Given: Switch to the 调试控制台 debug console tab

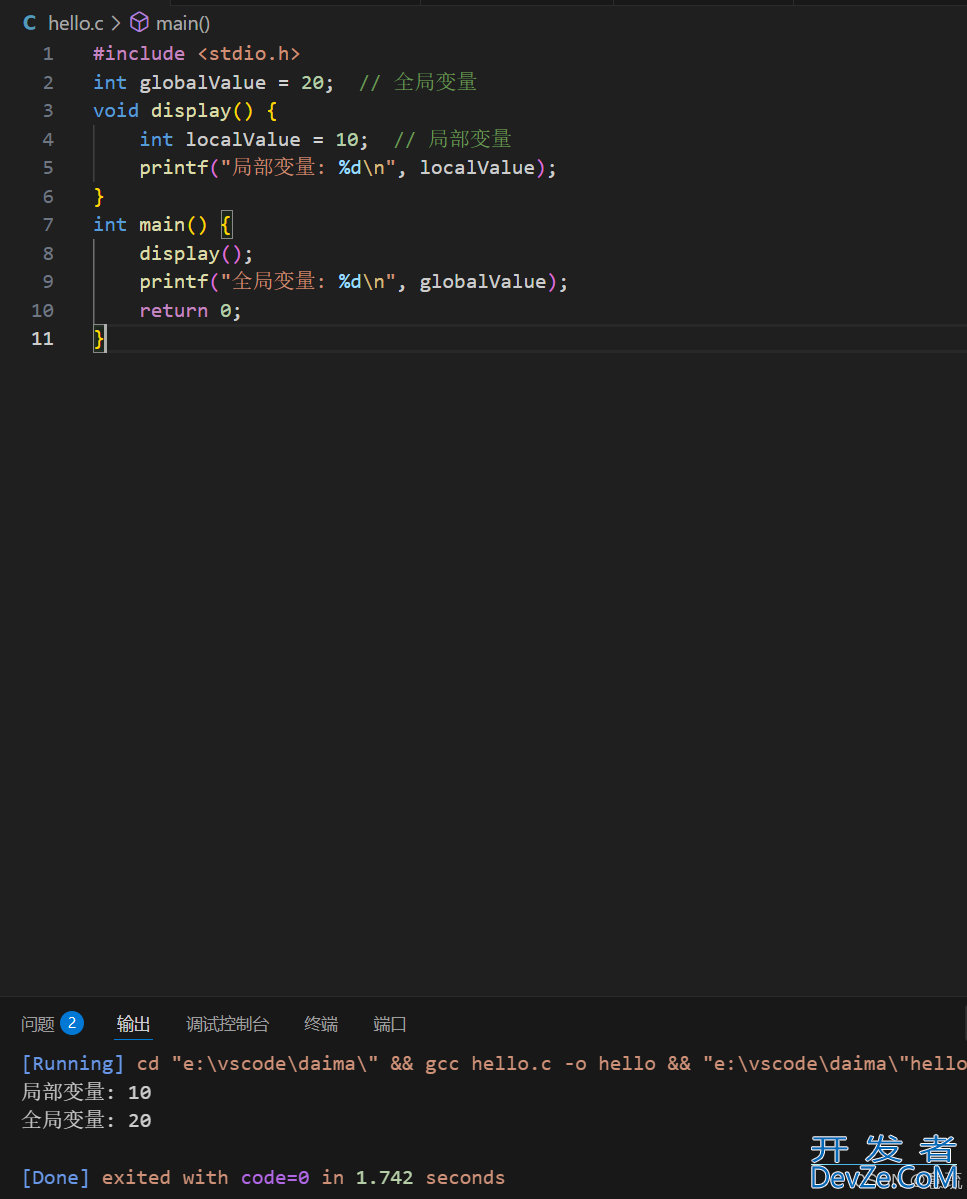Looking at the screenshot, I should pos(227,1023).
